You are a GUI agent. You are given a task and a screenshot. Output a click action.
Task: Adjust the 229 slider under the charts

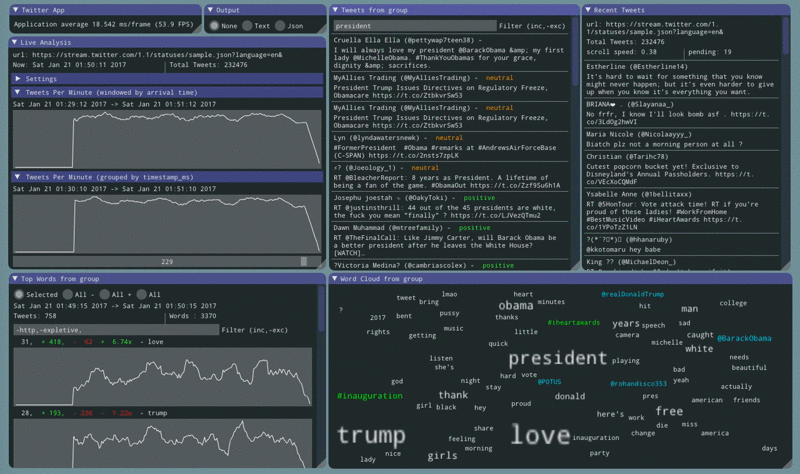tap(167, 261)
